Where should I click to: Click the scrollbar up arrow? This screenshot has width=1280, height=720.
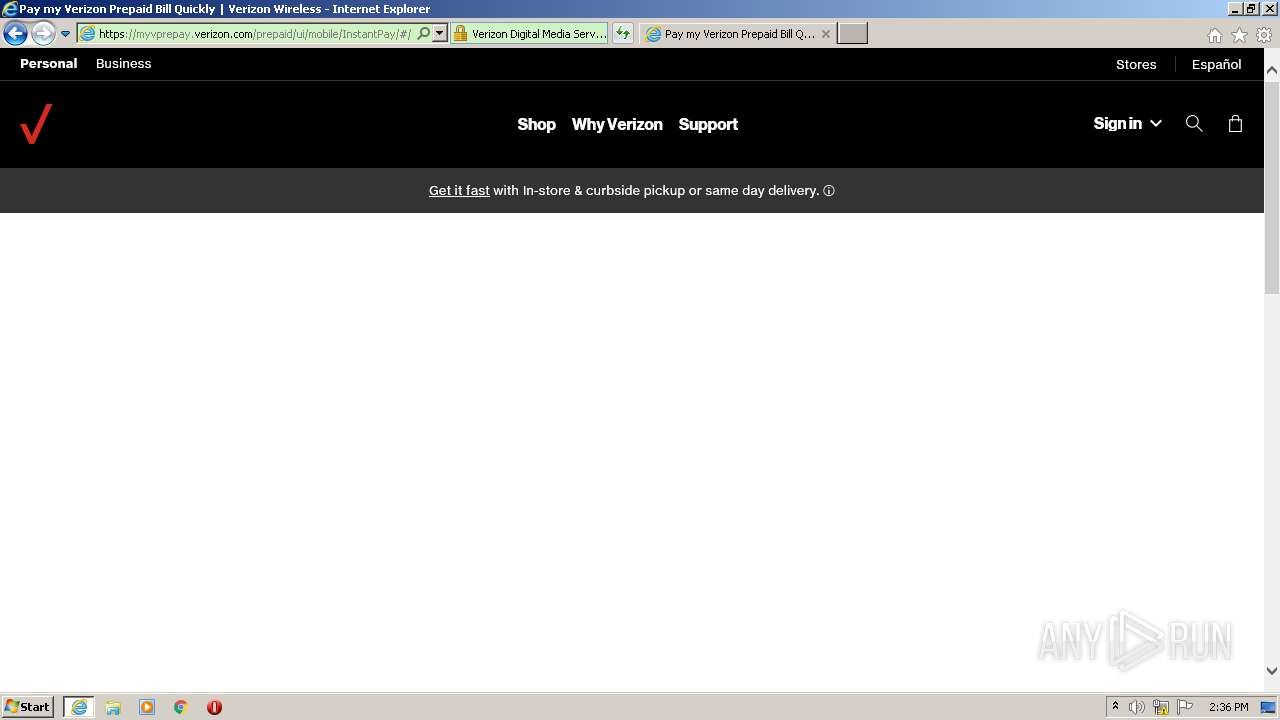[1272, 71]
